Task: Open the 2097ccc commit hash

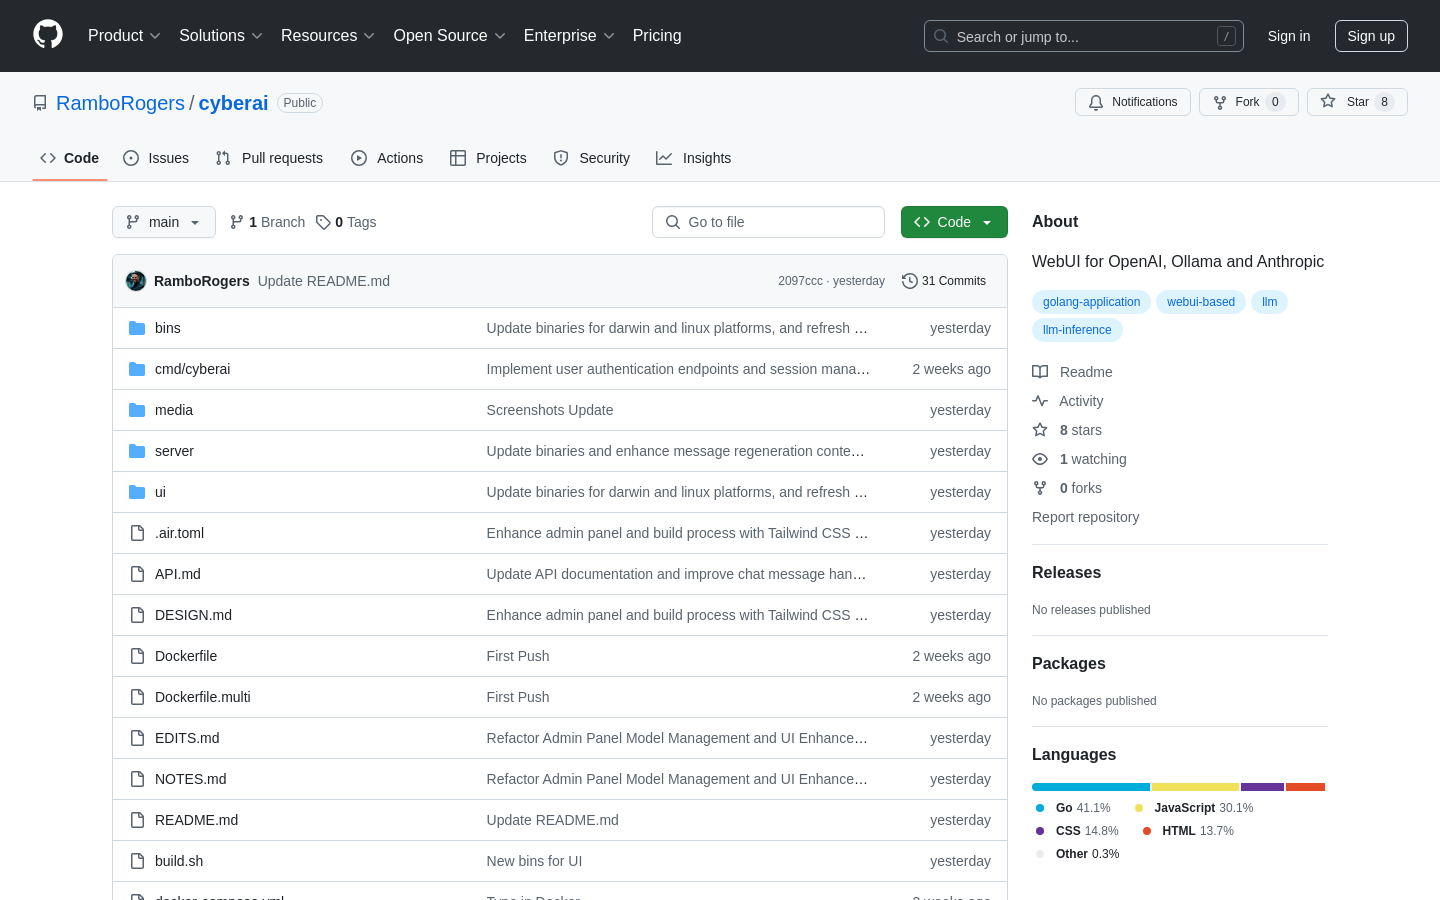Action: [x=800, y=281]
